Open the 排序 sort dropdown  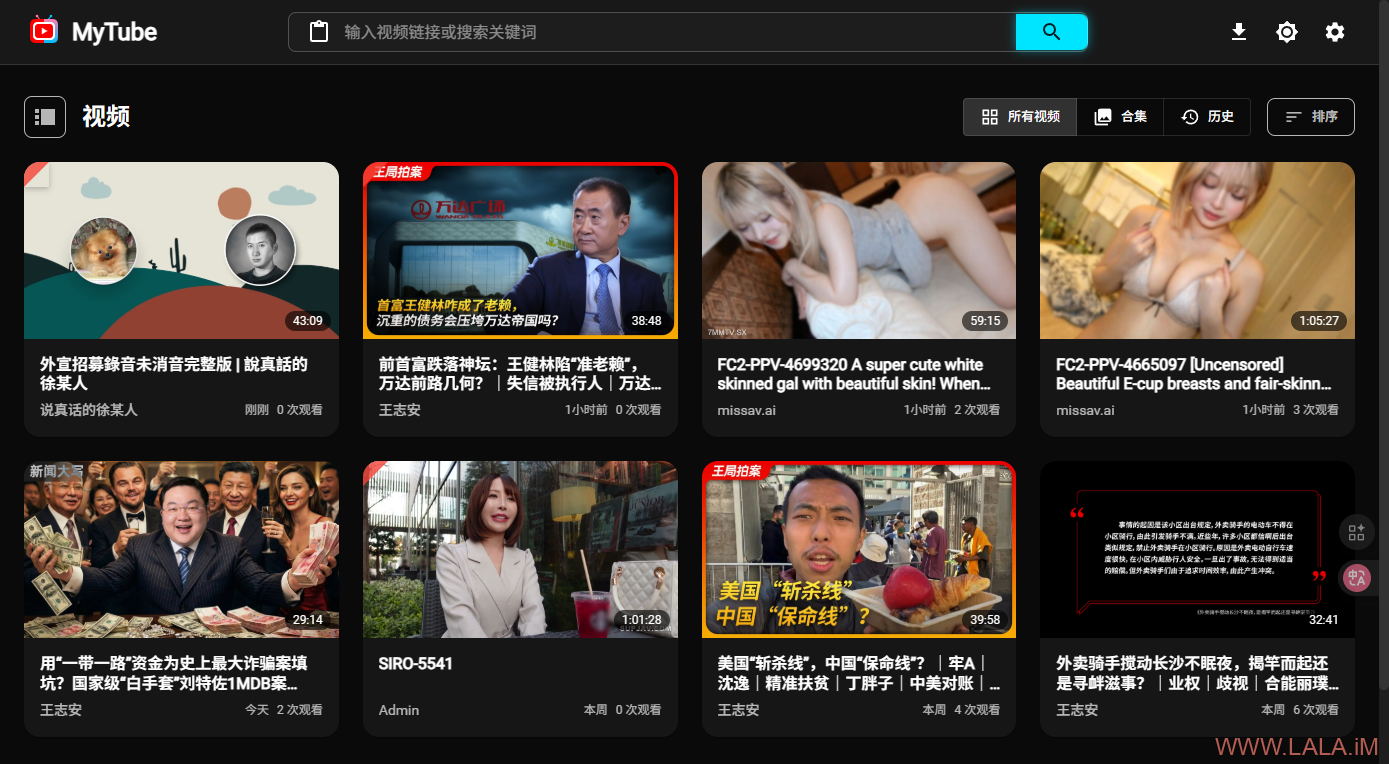coord(1310,117)
